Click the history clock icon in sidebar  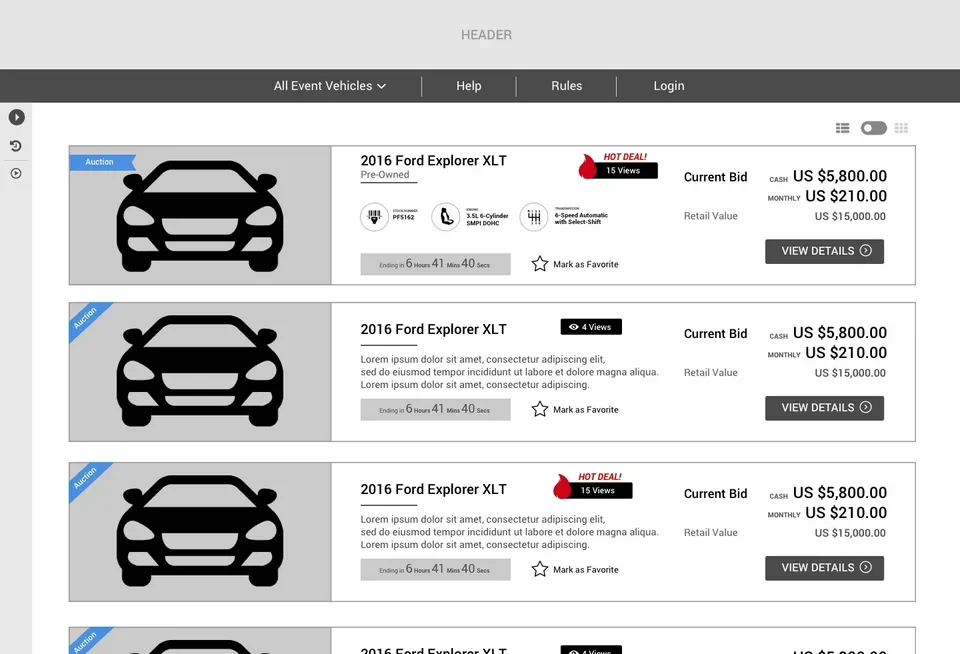point(16,146)
